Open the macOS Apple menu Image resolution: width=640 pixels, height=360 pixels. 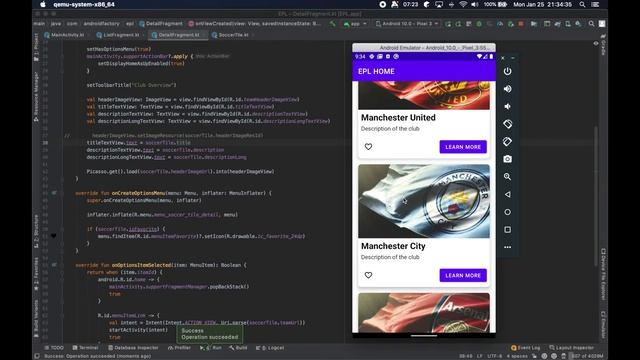pyautogui.click(x=43, y=5)
